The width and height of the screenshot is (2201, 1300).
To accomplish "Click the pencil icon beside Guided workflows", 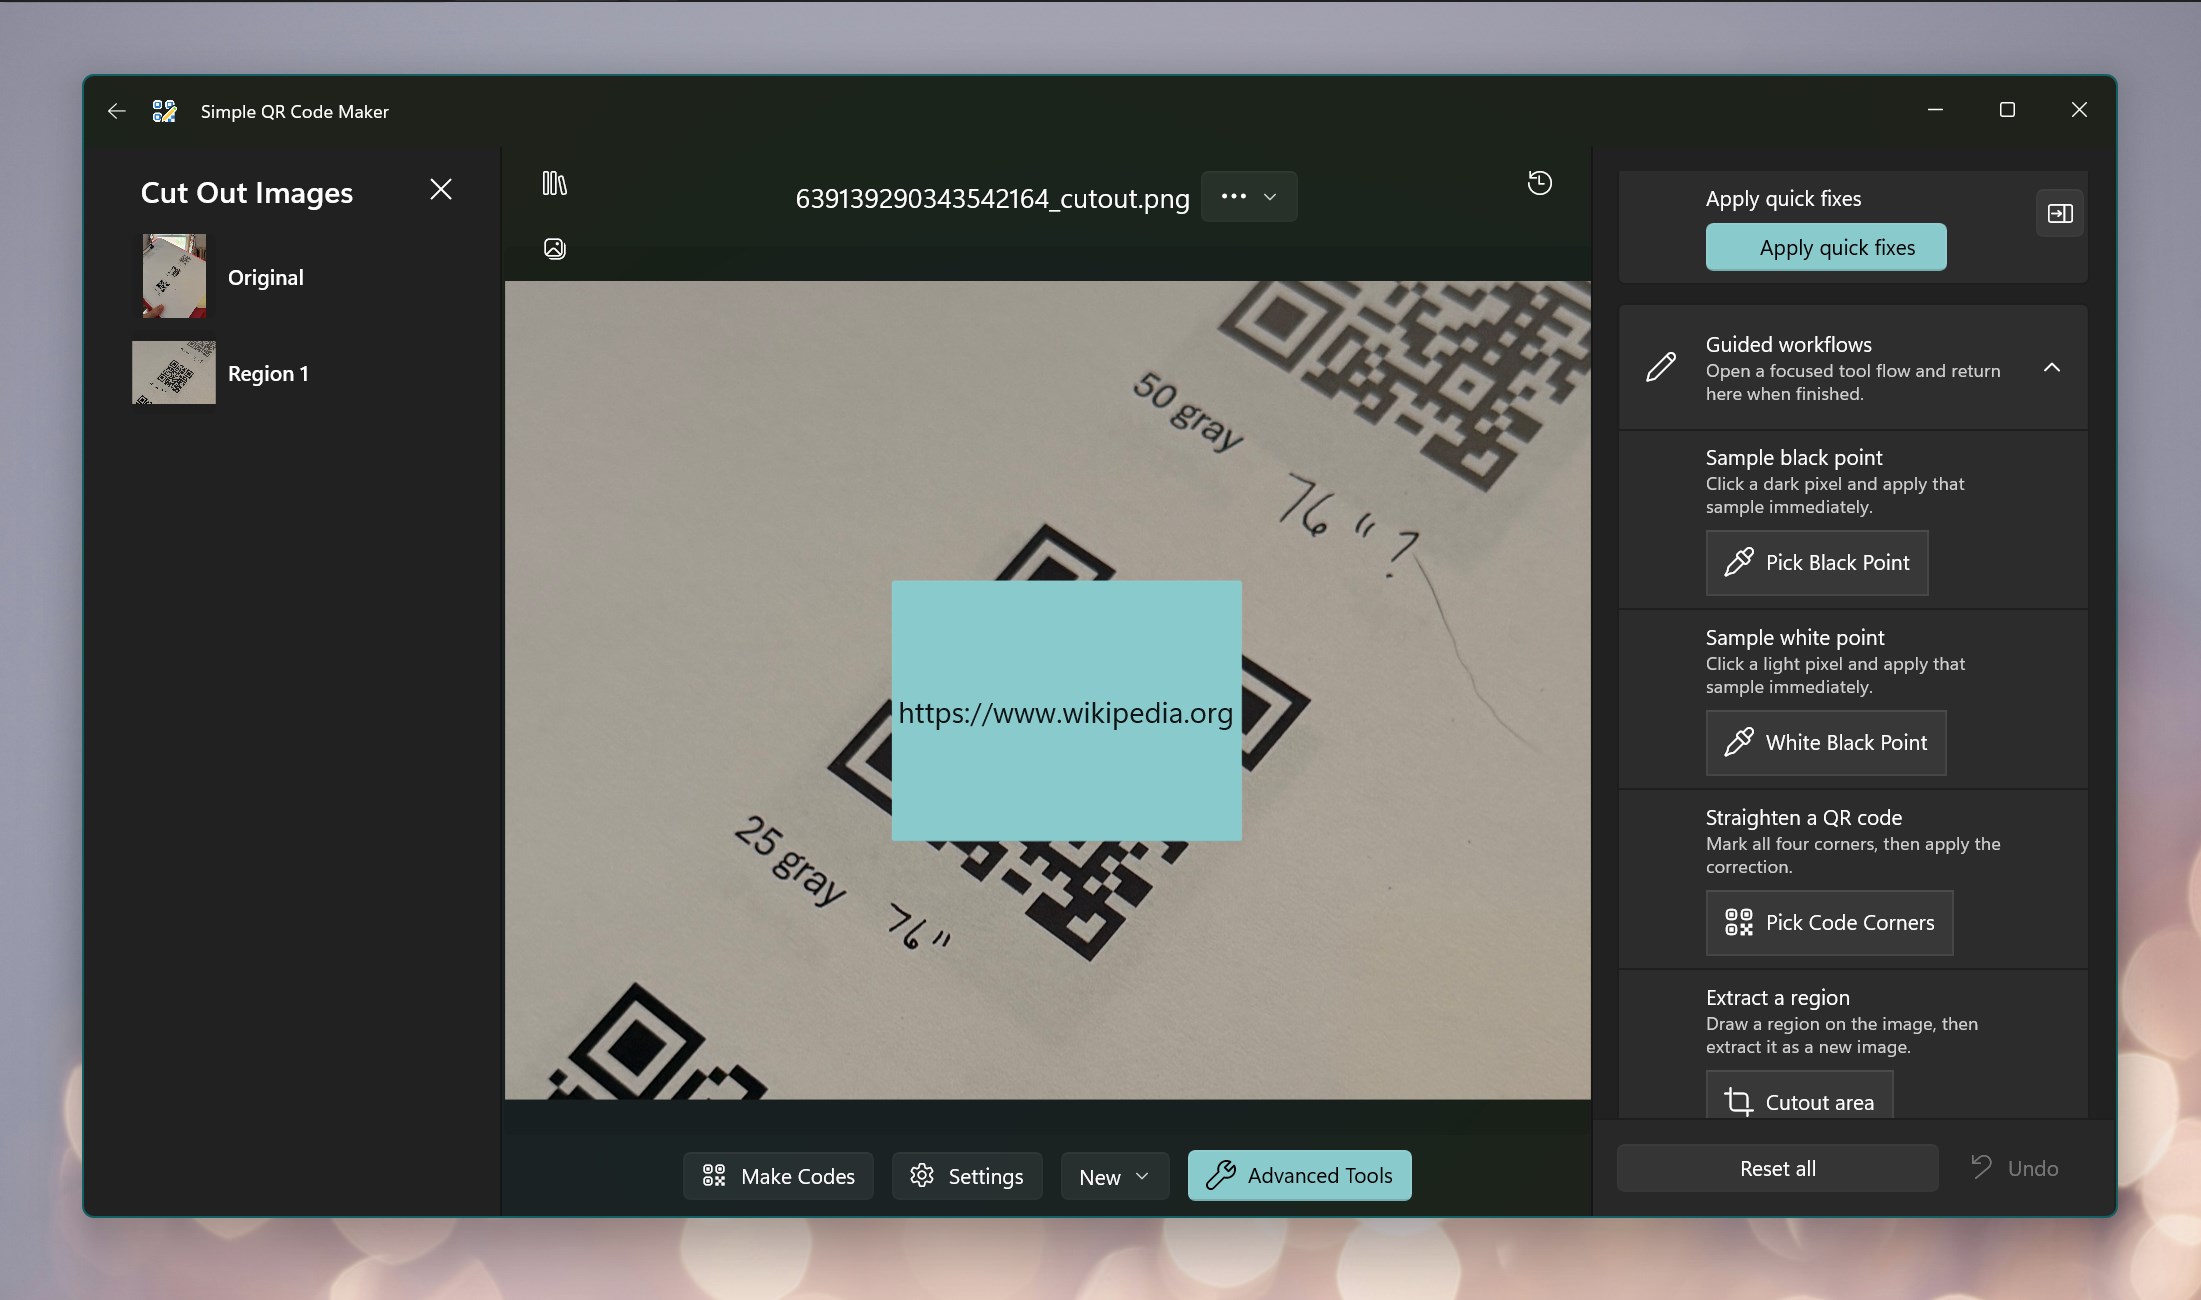I will pyautogui.click(x=1661, y=367).
